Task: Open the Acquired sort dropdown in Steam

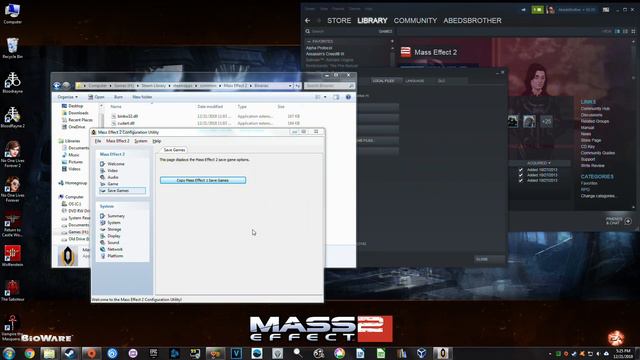Action: [539, 163]
